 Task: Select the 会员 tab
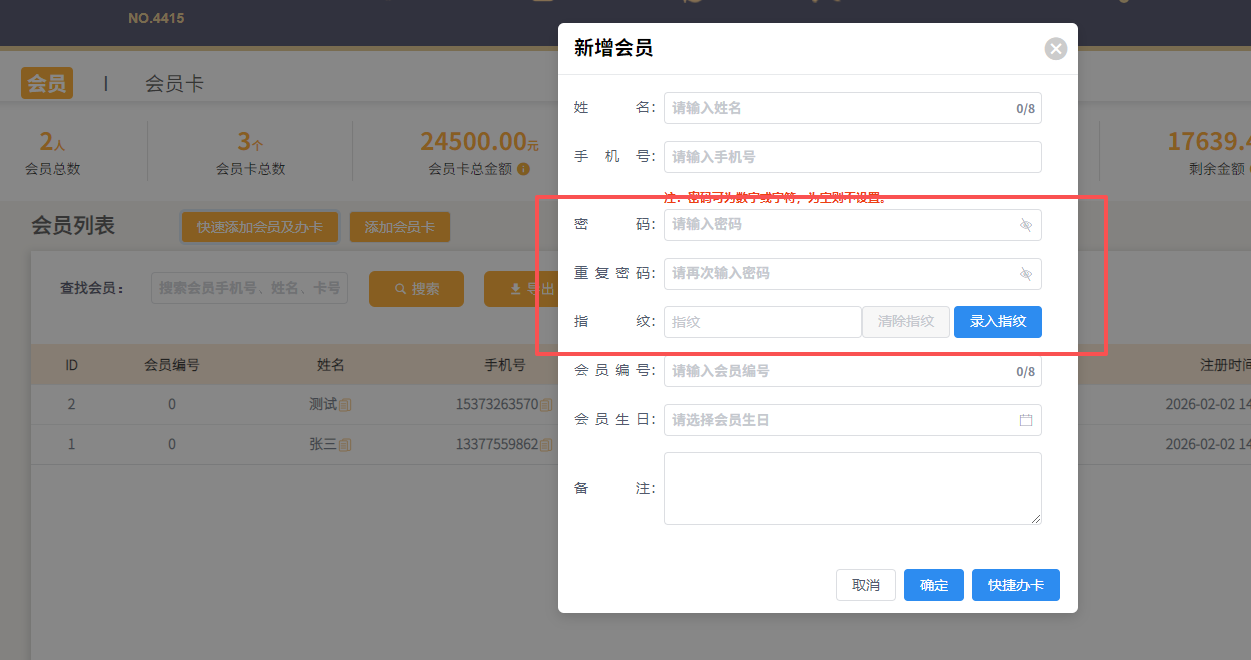point(47,84)
